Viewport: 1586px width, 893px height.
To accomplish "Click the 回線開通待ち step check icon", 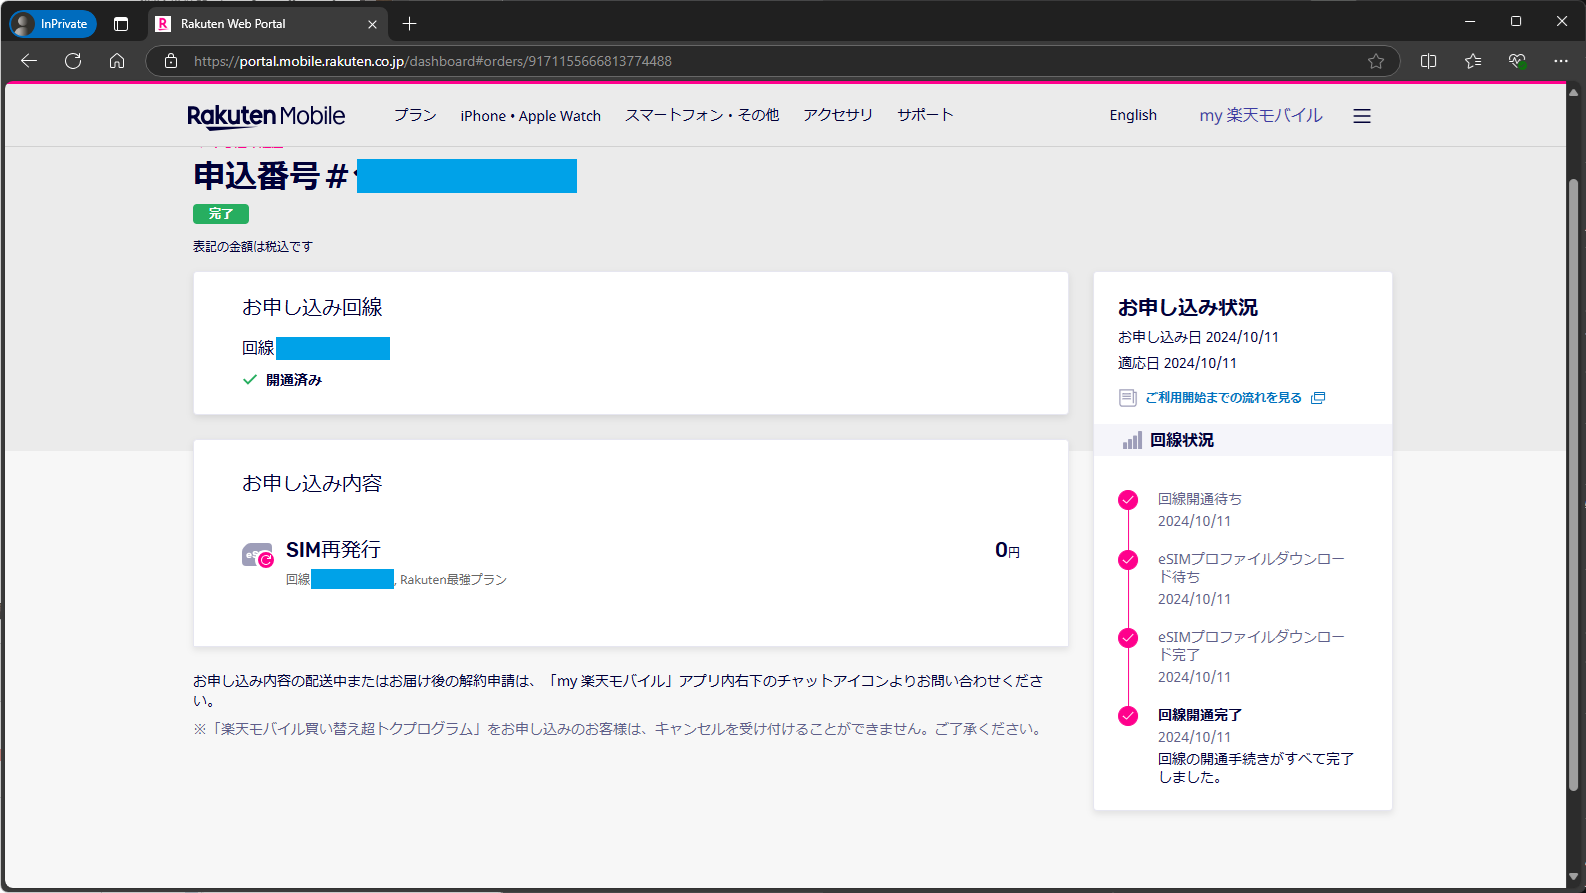I will click(x=1128, y=500).
